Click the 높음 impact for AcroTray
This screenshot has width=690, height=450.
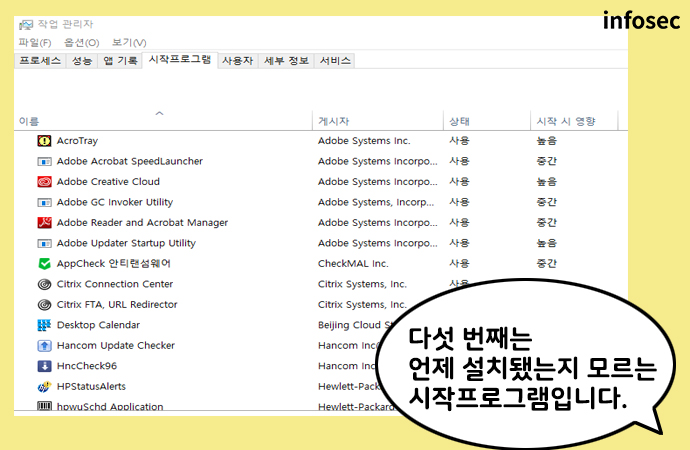[547, 141]
